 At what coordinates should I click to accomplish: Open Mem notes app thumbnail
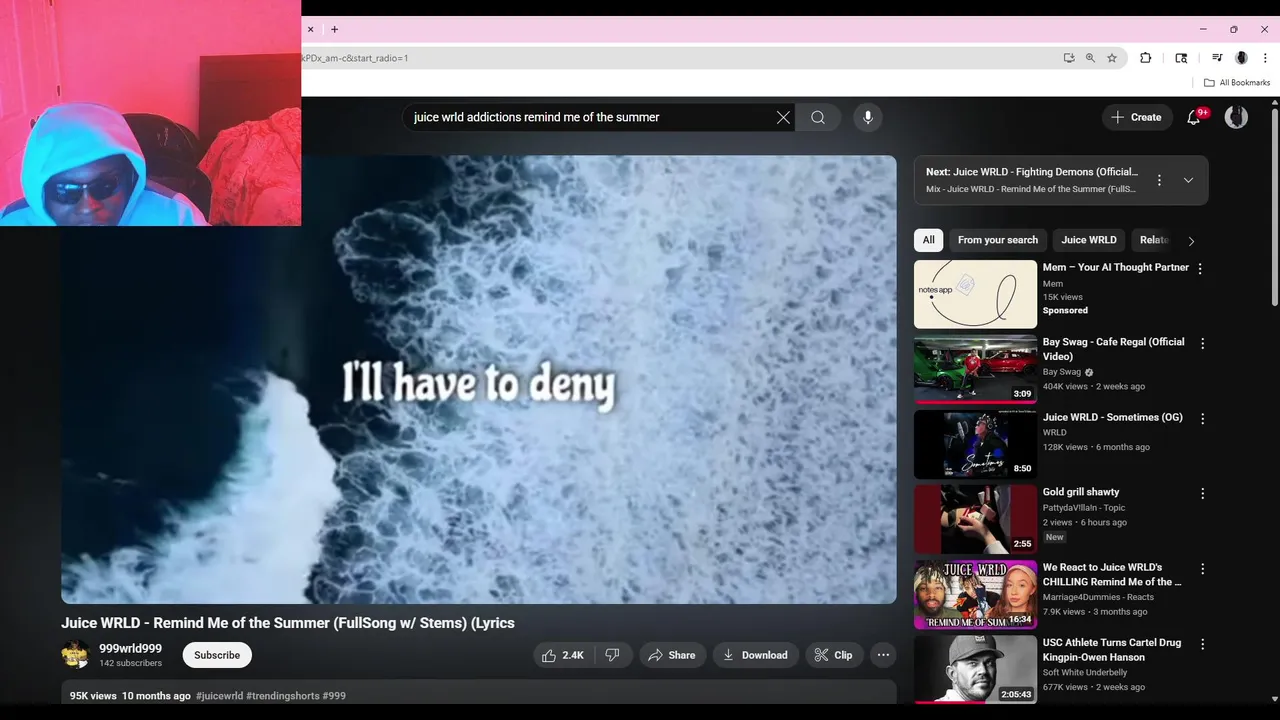pyautogui.click(x=975, y=294)
